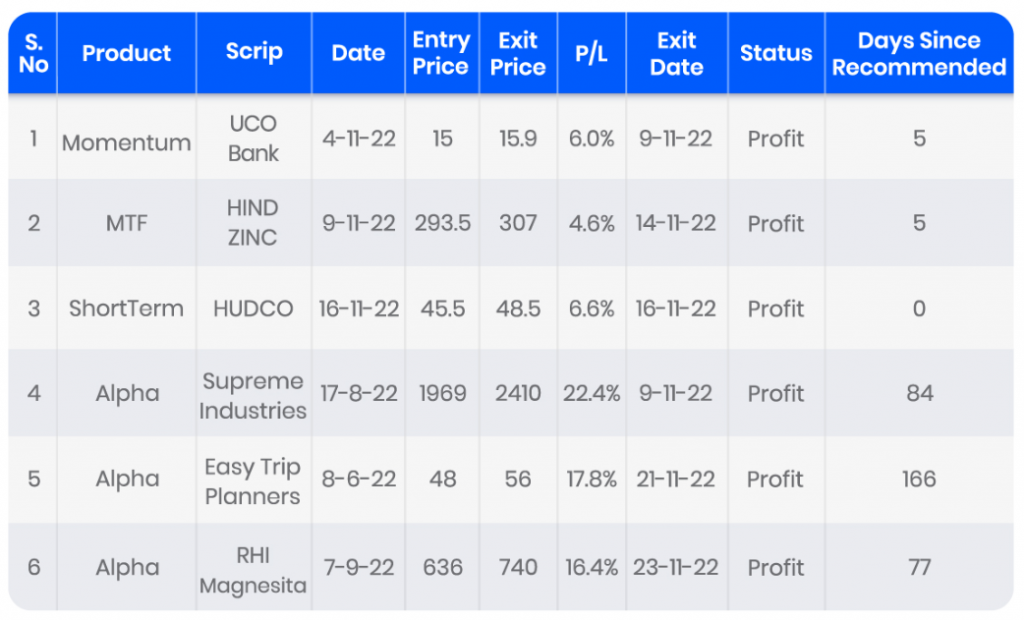The height and width of the screenshot is (621, 1024).
Task: Select the Entry Price column header
Action: point(441,54)
